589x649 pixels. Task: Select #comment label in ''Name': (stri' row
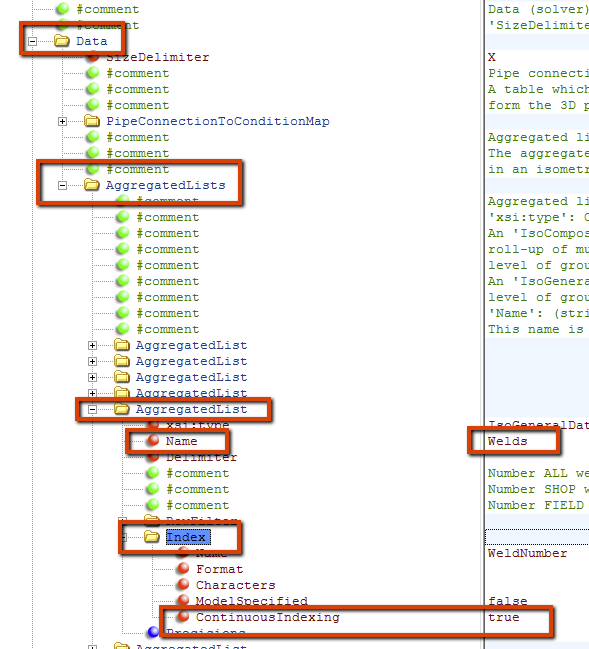[168, 313]
